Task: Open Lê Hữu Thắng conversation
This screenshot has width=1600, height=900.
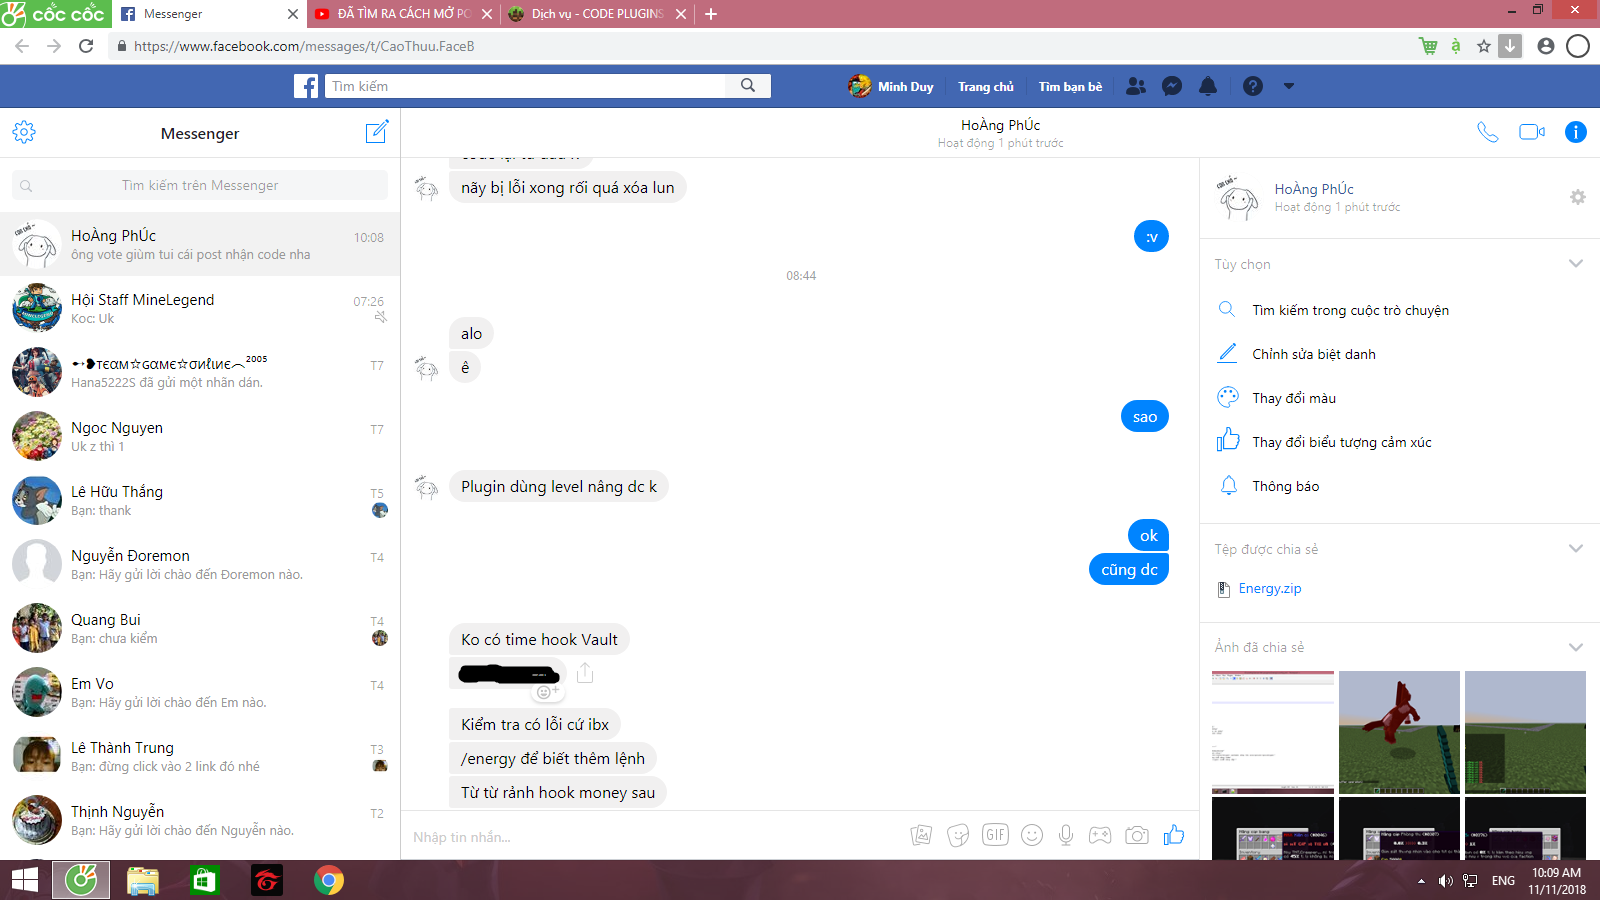Action: [200, 500]
